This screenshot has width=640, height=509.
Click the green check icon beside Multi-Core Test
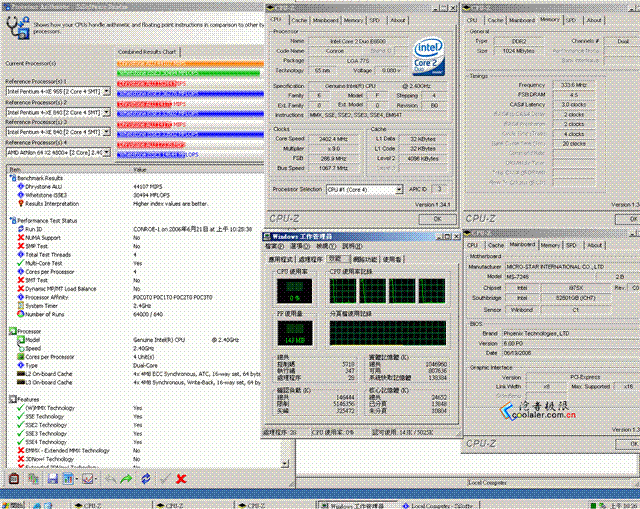point(20,263)
